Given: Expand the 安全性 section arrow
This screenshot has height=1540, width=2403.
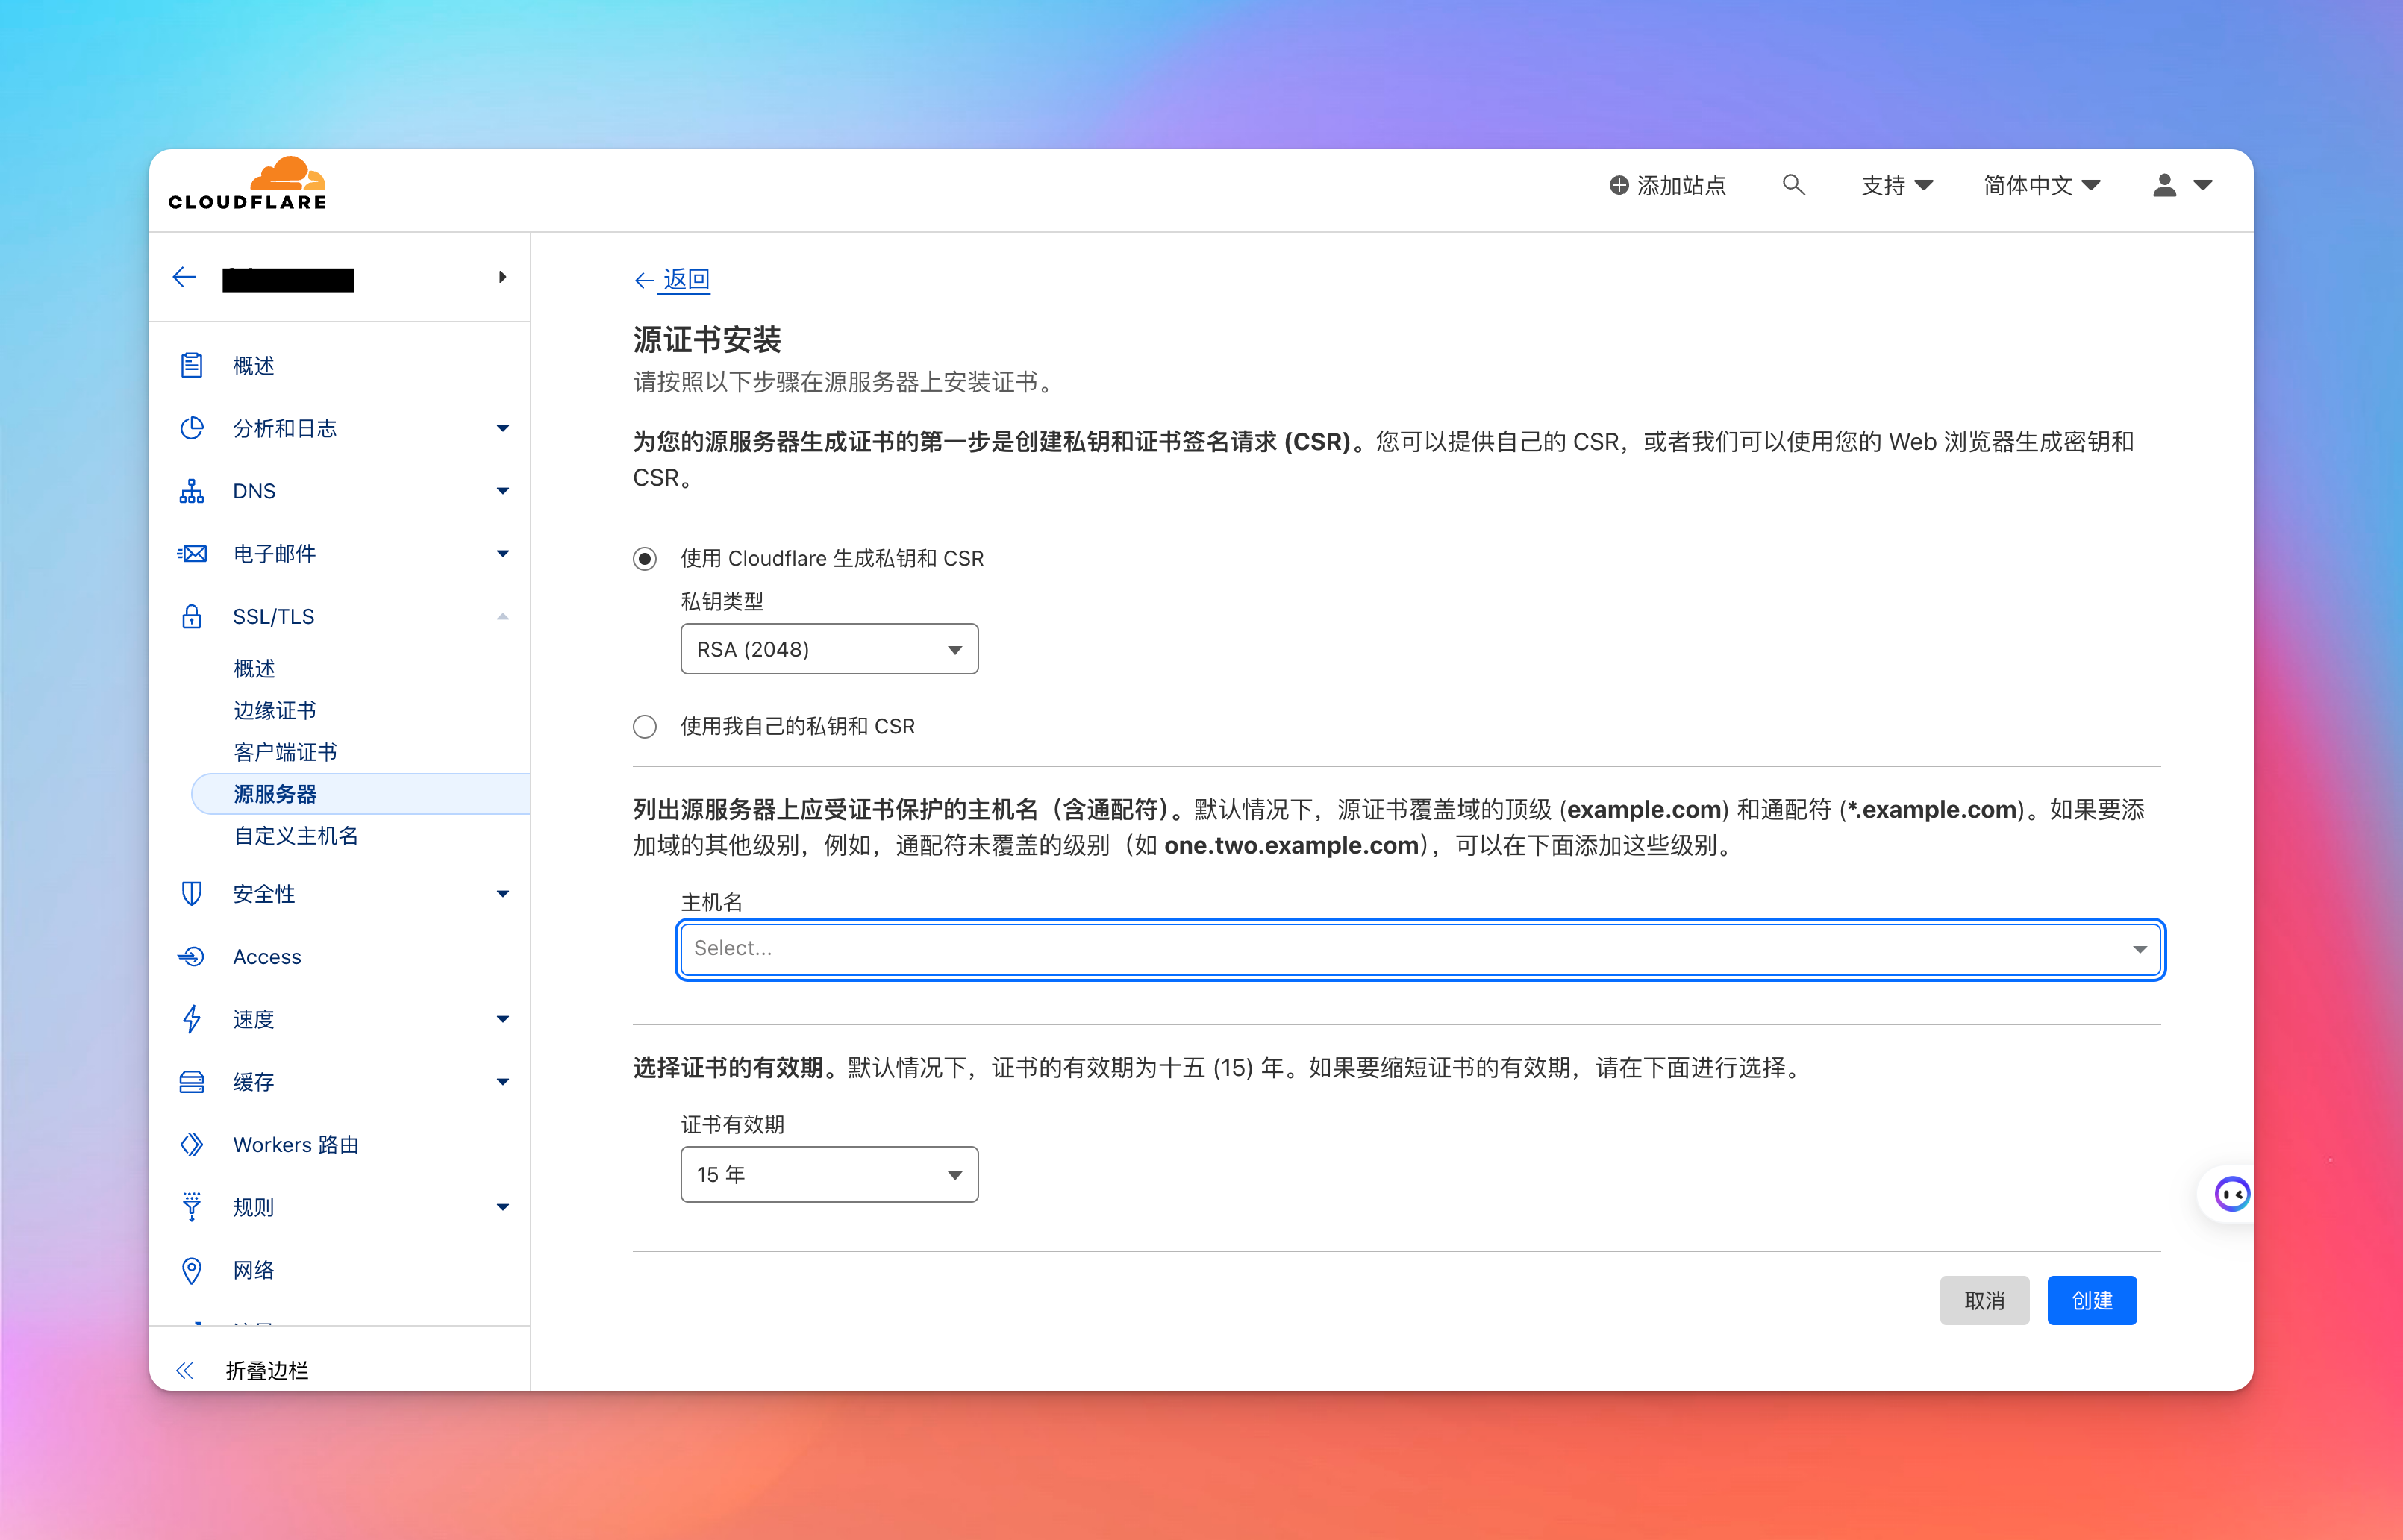Looking at the screenshot, I should point(503,893).
